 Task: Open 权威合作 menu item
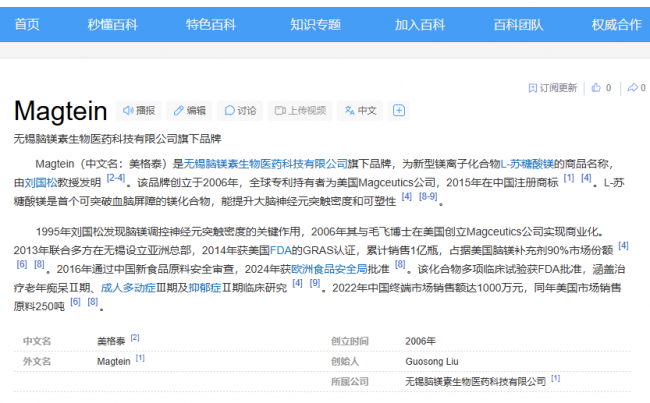617,24
